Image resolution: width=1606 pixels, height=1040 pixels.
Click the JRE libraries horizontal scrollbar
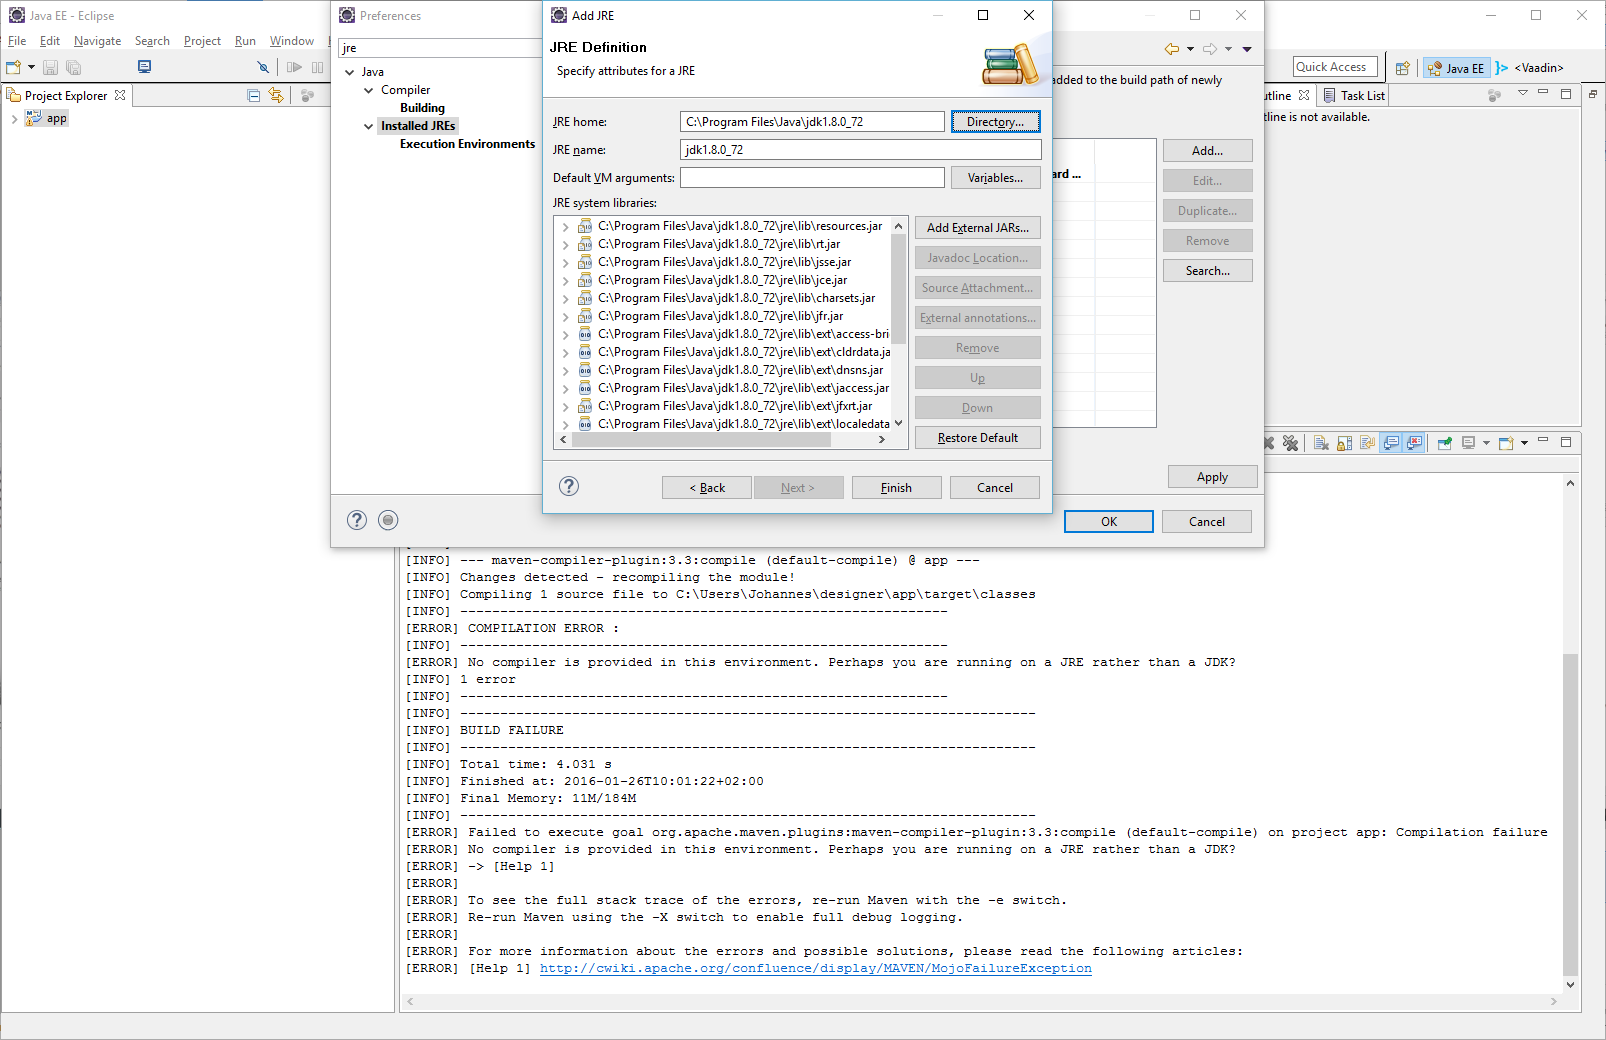click(722, 439)
